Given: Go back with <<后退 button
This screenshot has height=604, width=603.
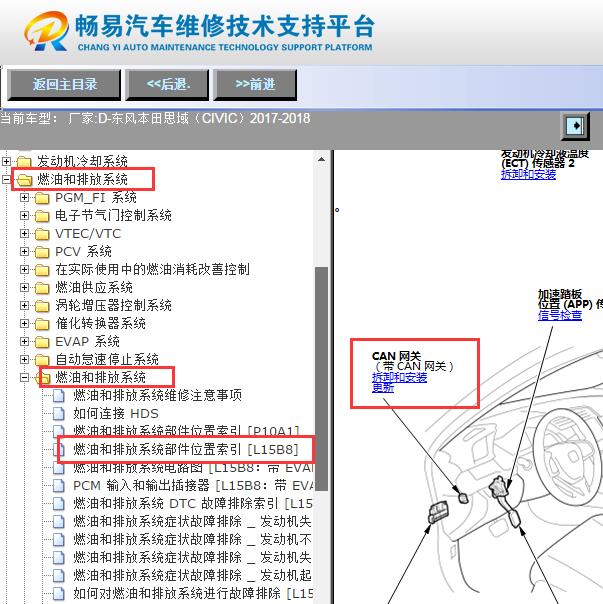Looking at the screenshot, I should pos(167,85).
